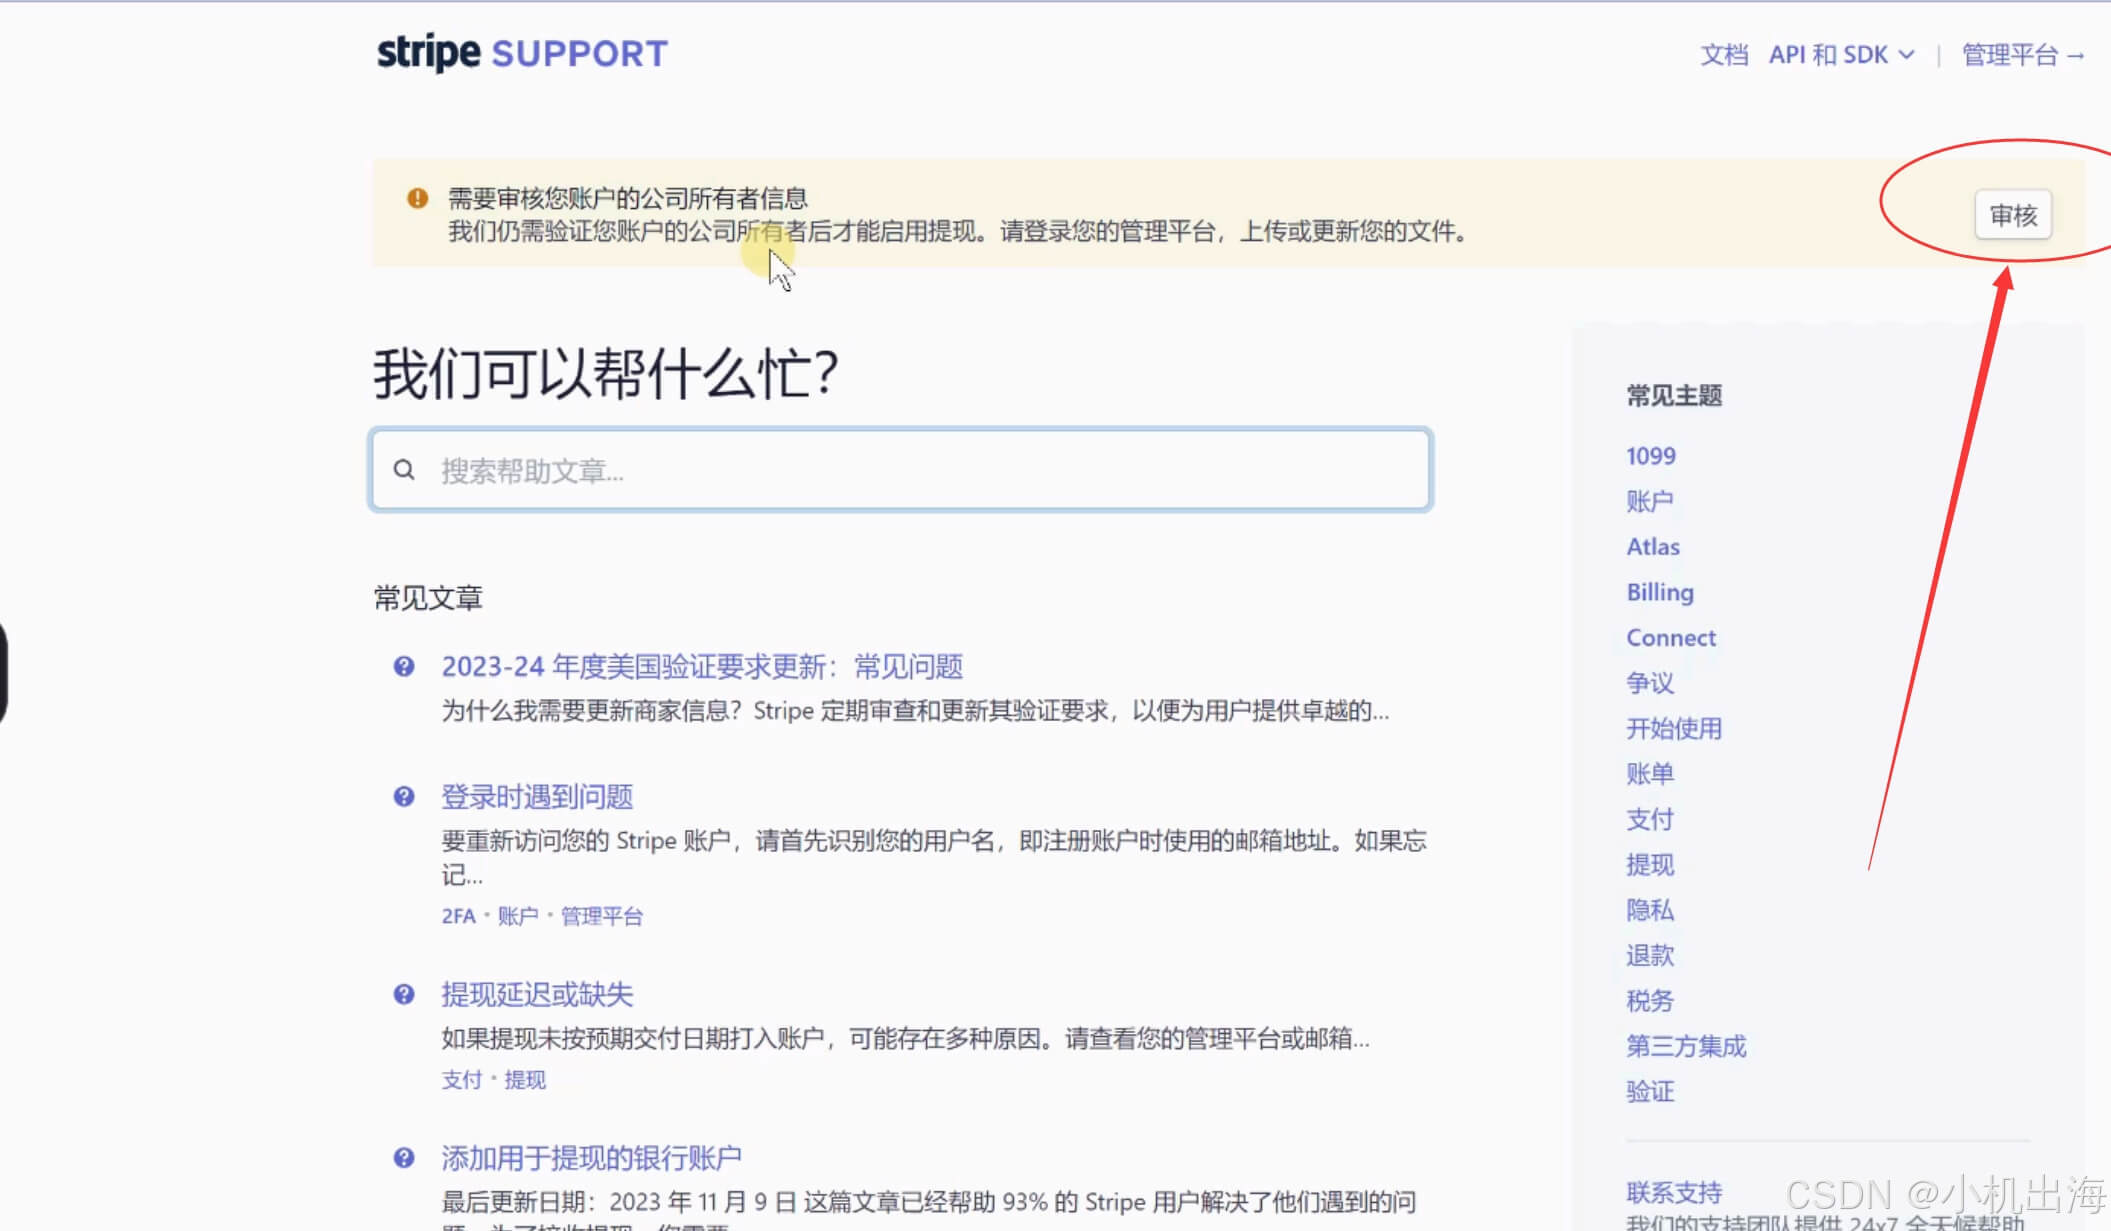The width and height of the screenshot is (2111, 1231).
Task: Click question icon beside 提现延迟或缺失
Action: point(404,994)
